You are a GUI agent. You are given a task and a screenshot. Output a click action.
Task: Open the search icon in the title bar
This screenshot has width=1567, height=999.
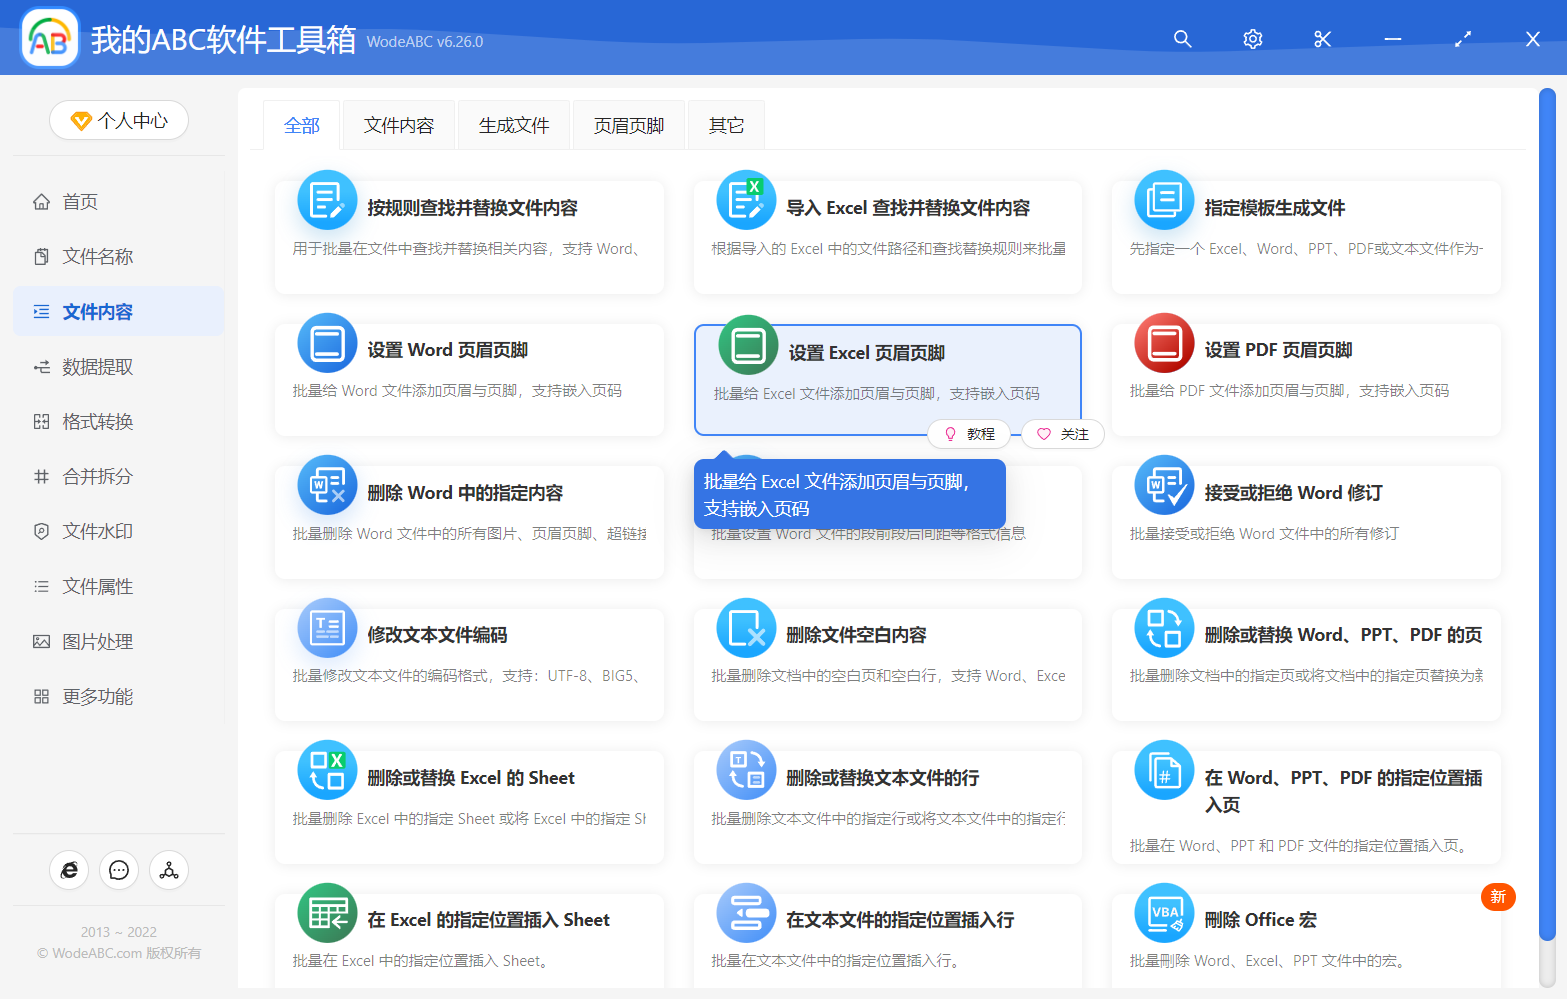(x=1182, y=38)
